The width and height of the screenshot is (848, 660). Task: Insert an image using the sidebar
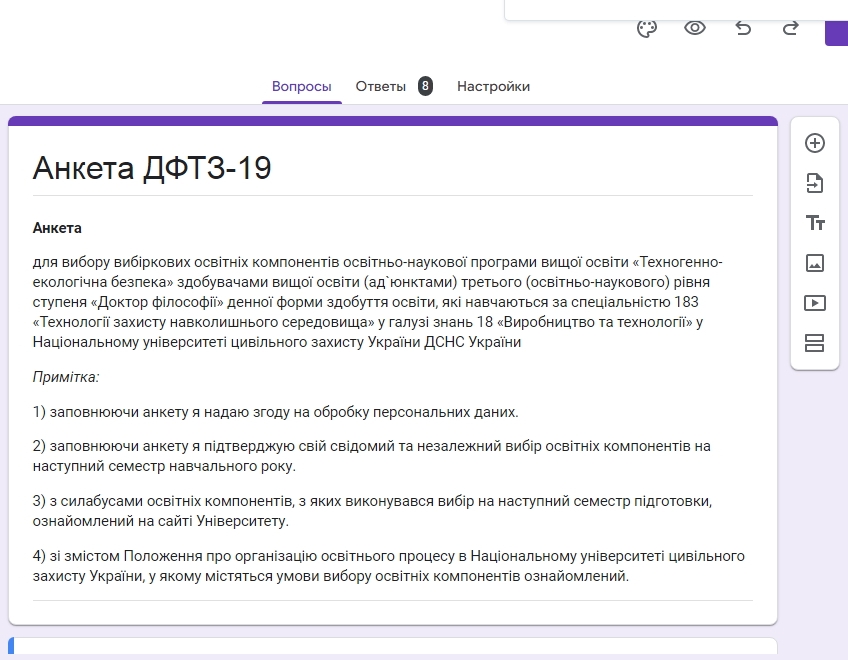815,263
